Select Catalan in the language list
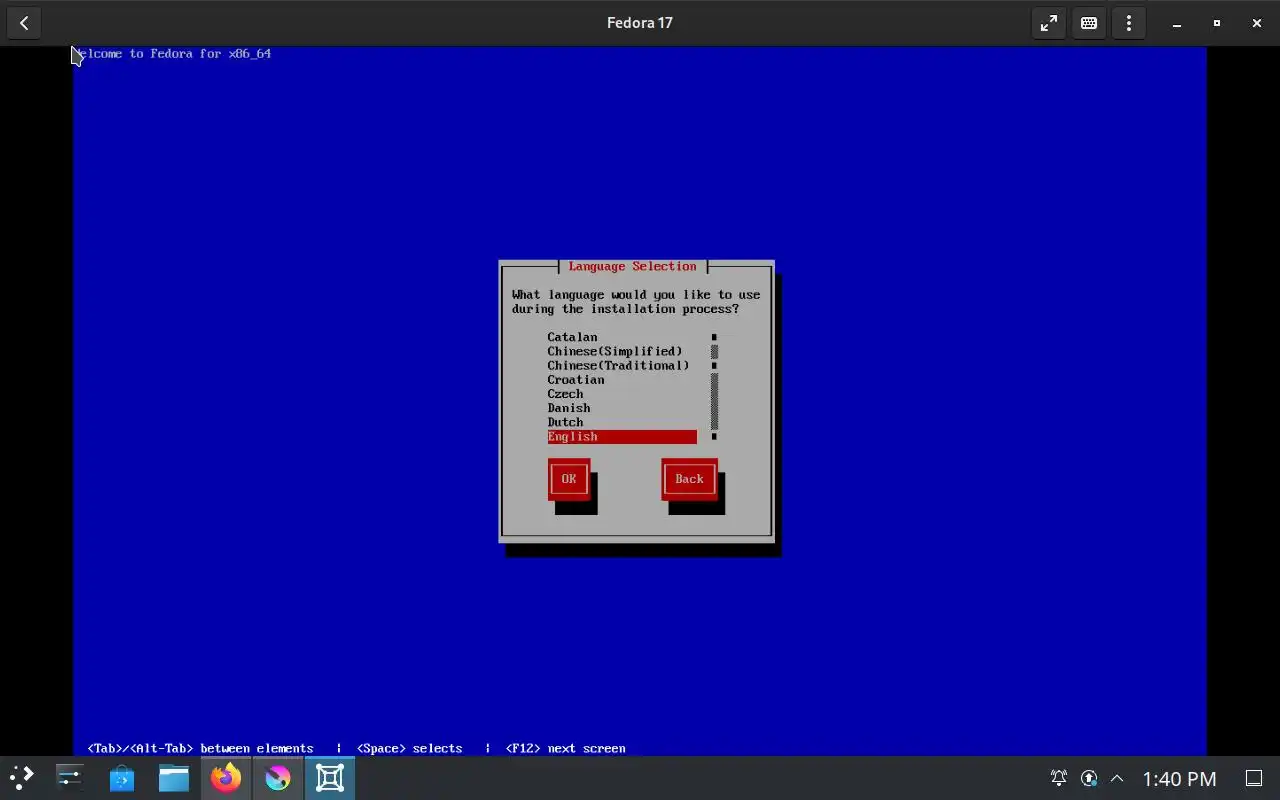Viewport: 1280px width, 800px height. tap(622, 337)
